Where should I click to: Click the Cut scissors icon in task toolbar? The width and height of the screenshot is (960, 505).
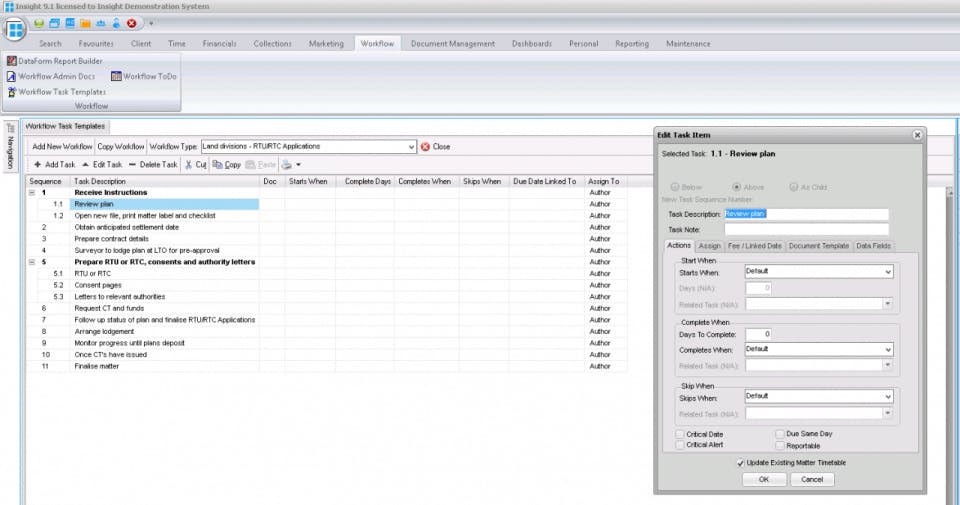189,165
